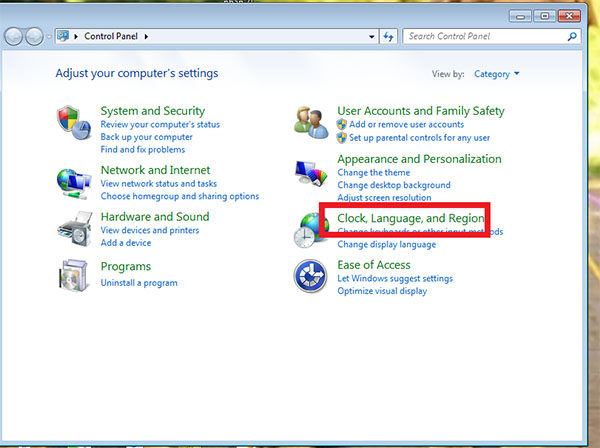Minimize the Control Panel window
Image resolution: width=600 pixels, height=448 pixels.
point(520,16)
